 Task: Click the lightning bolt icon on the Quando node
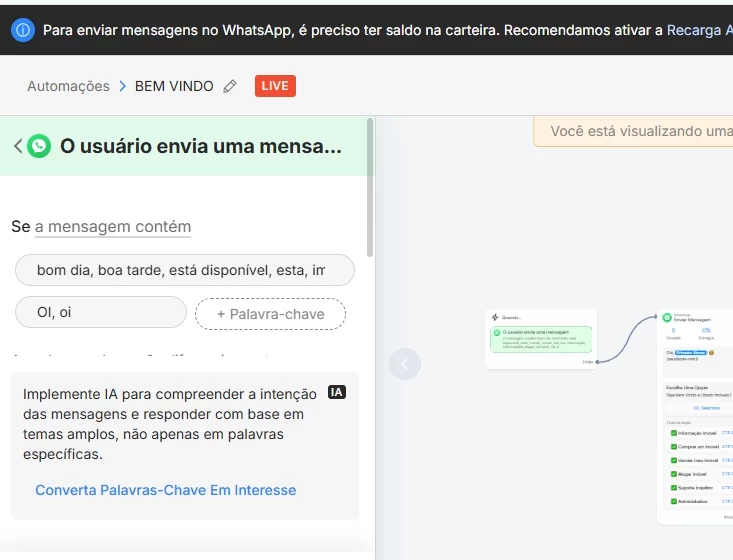tap(495, 317)
